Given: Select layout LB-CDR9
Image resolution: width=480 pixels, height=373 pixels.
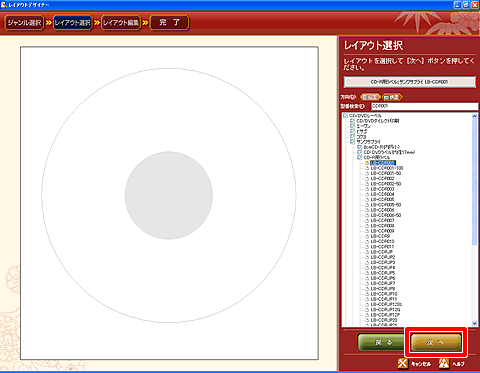Looking at the screenshot, I should (380, 236).
